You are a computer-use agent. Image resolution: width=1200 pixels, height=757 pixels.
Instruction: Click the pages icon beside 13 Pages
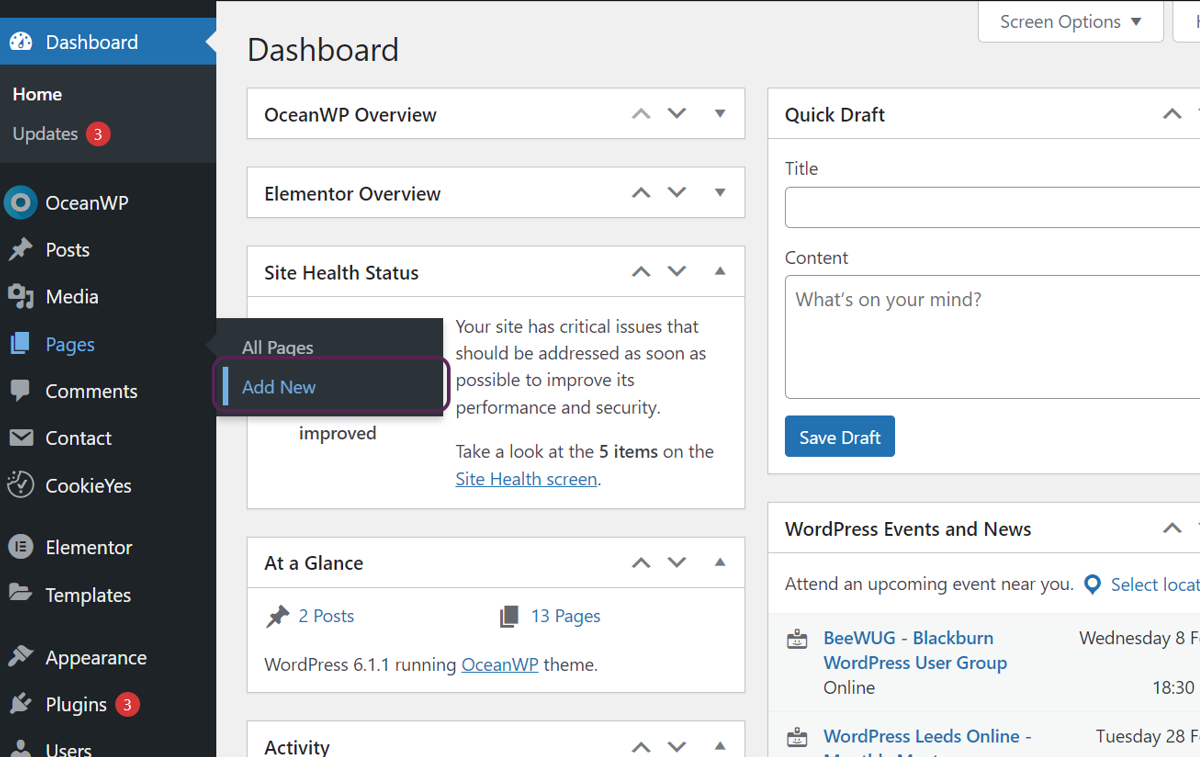(510, 617)
